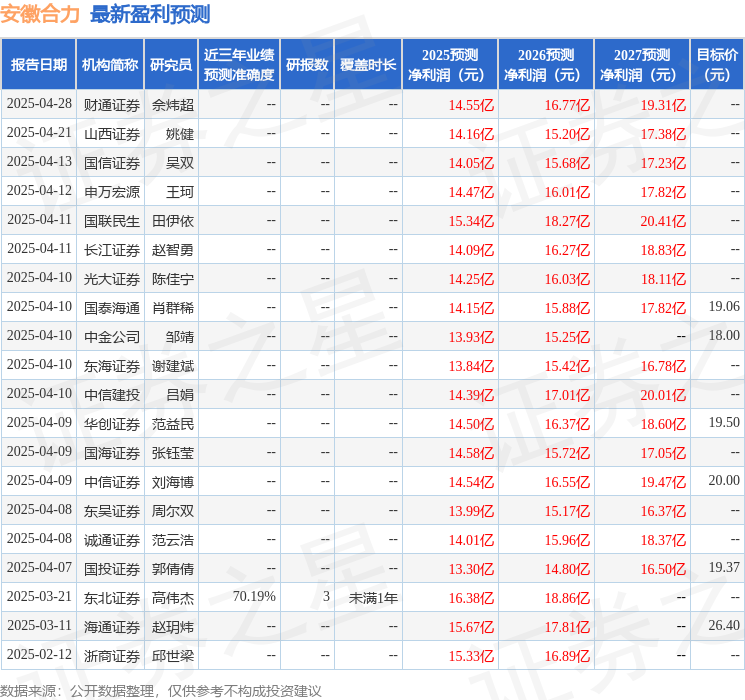Click the 26.40 target price
Viewport: 745px width, 700px height.
[x=724, y=625]
